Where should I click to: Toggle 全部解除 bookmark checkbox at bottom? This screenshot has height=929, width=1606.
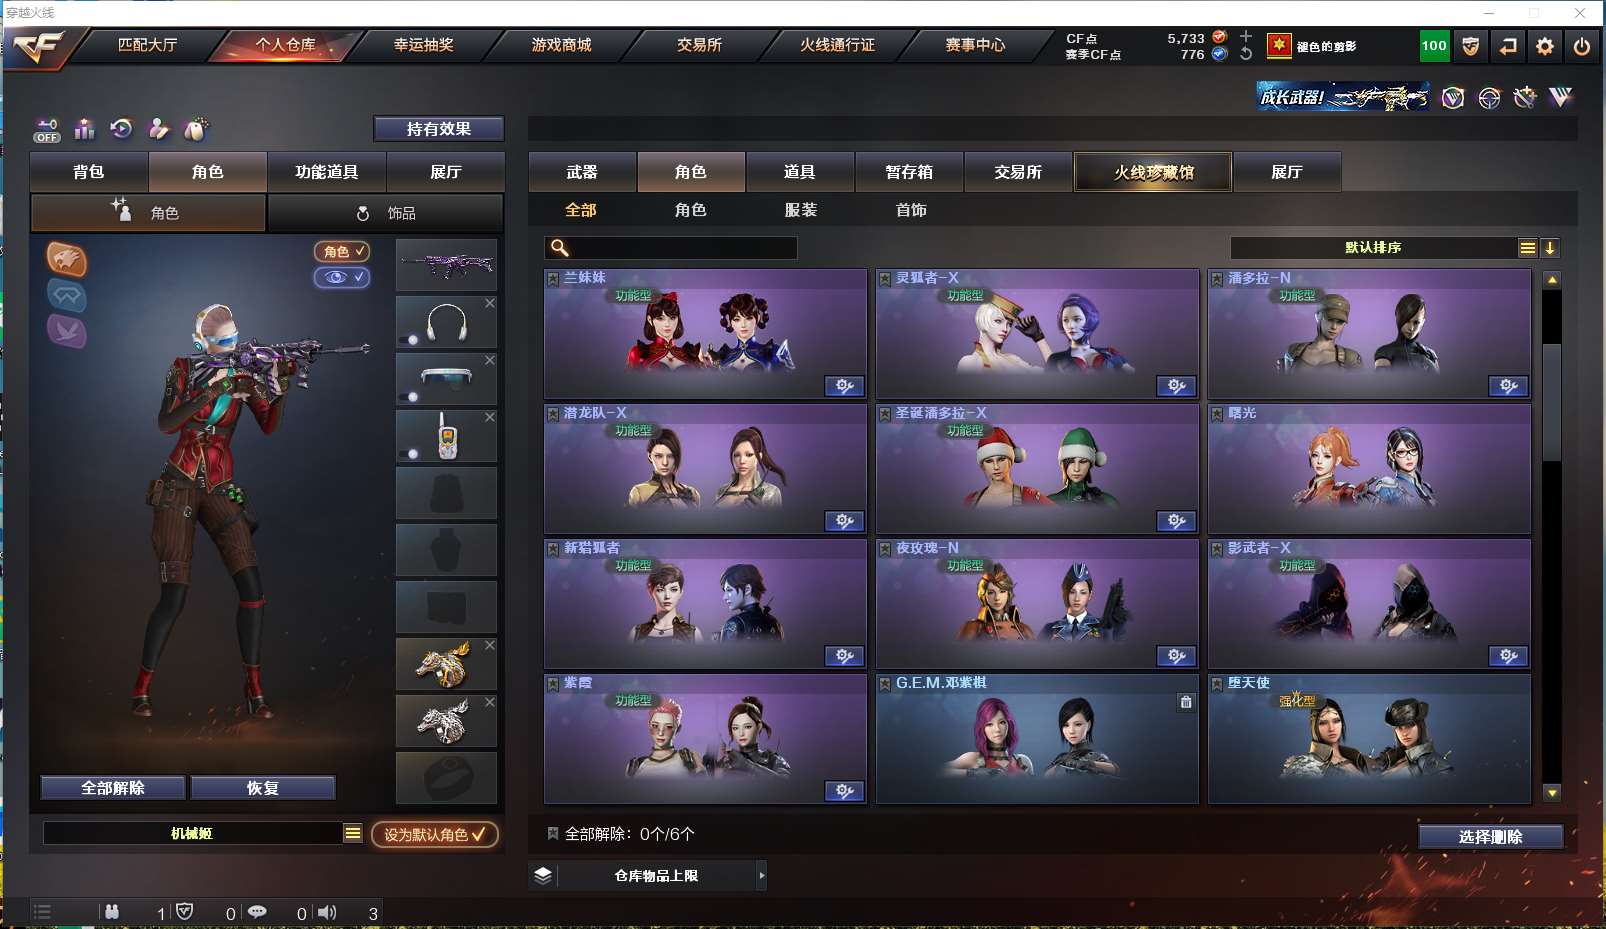tap(552, 833)
